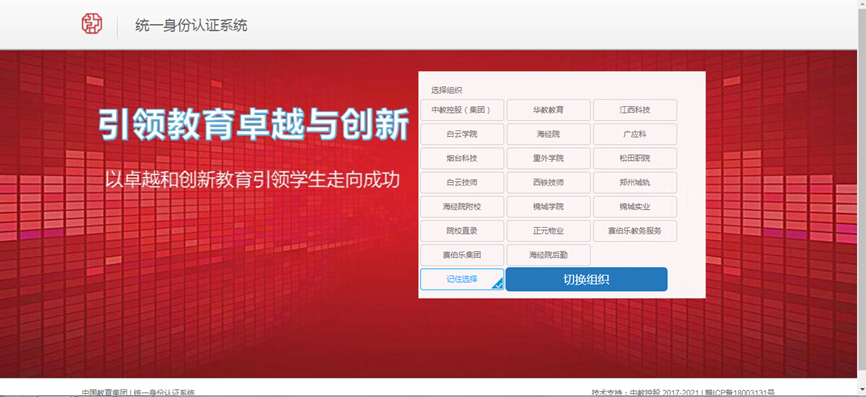Choose the 江西科技 organization
This screenshot has width=866, height=397.
635,110
